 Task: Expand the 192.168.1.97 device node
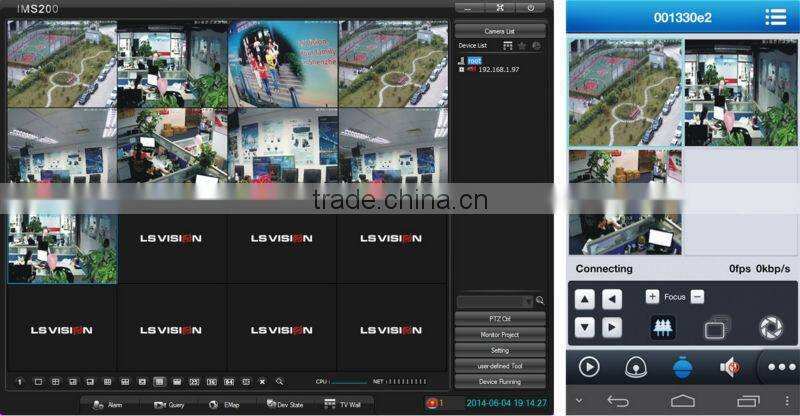tap(461, 69)
